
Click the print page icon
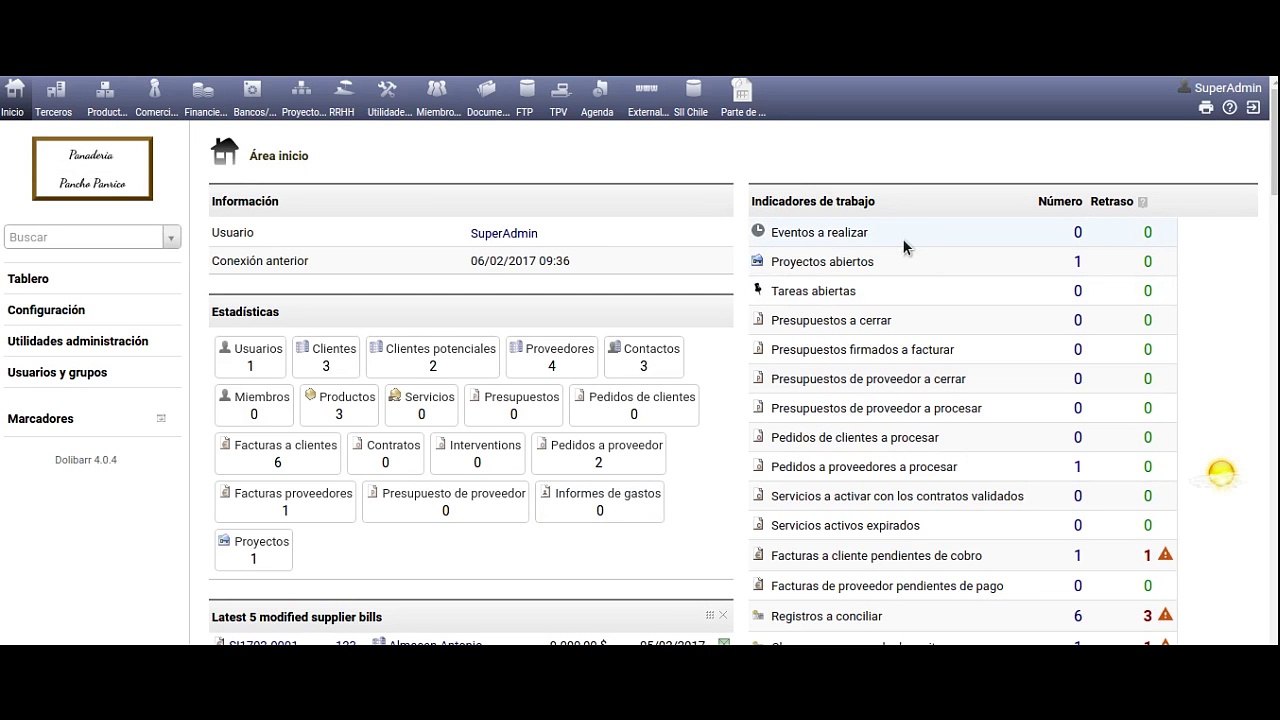click(x=1206, y=108)
